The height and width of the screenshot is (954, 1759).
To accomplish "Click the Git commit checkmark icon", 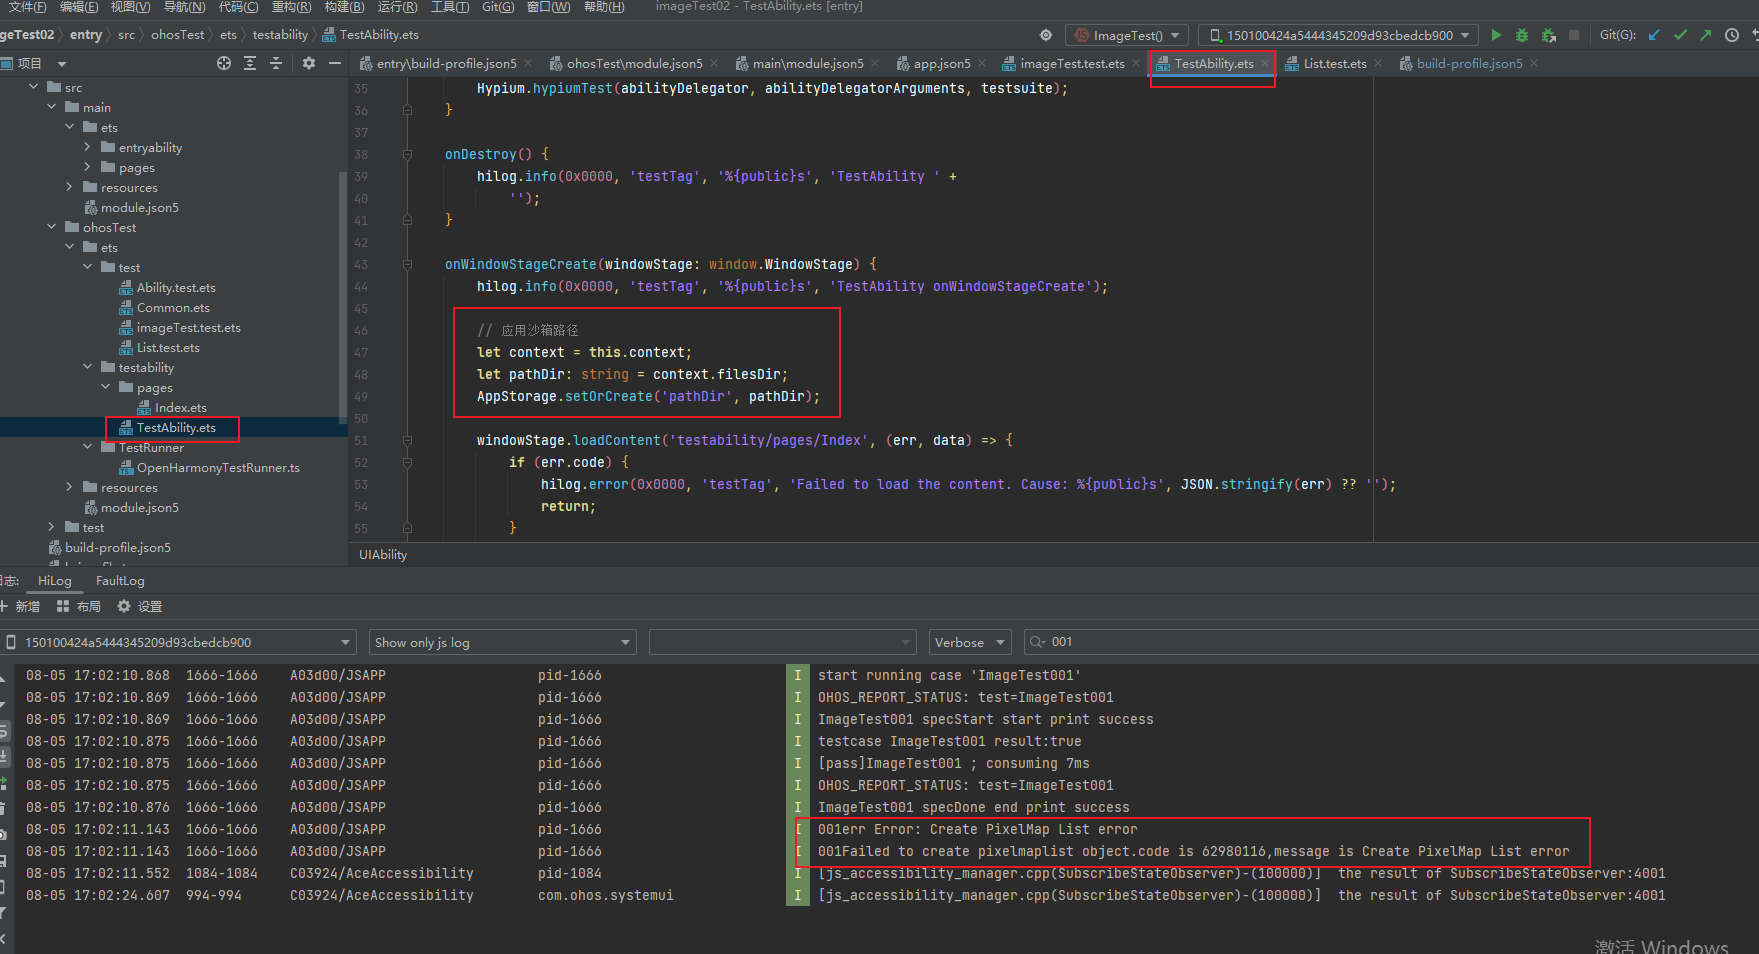I will tap(1680, 35).
